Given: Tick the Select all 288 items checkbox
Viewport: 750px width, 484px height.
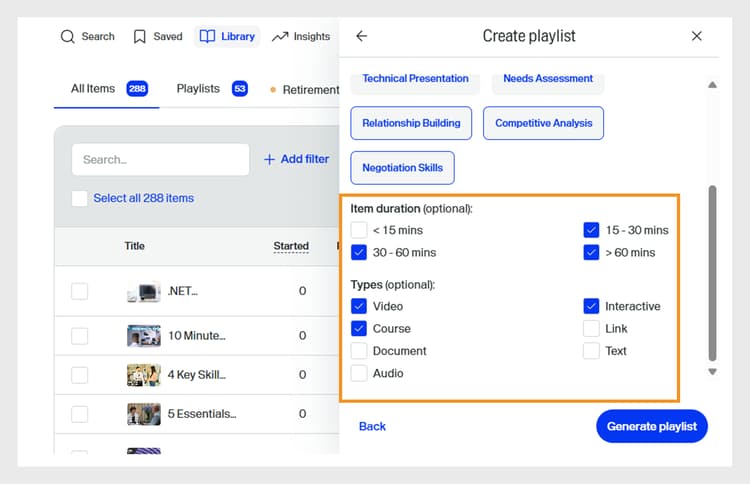Looking at the screenshot, I should (x=80, y=198).
